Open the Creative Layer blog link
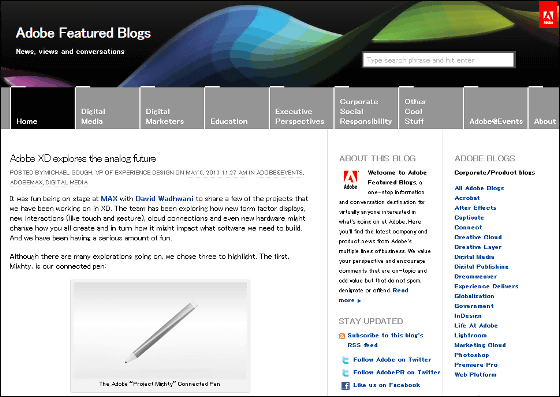Viewport: 560px width, 397px height. pyautogui.click(x=478, y=247)
